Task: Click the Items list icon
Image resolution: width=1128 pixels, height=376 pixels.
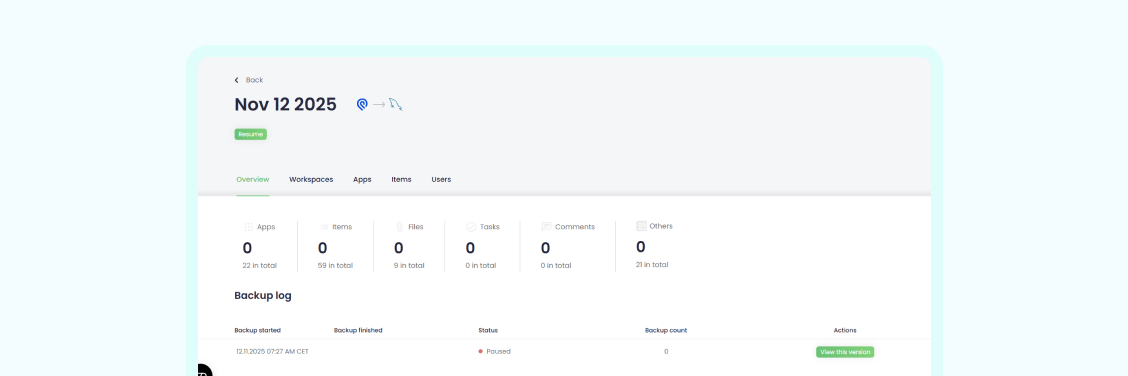Action: coord(324,226)
